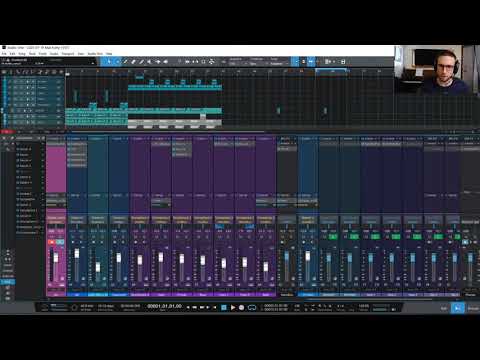The width and height of the screenshot is (480, 360).
Task: Click the tempo value in the transport
Action: pos(364,306)
